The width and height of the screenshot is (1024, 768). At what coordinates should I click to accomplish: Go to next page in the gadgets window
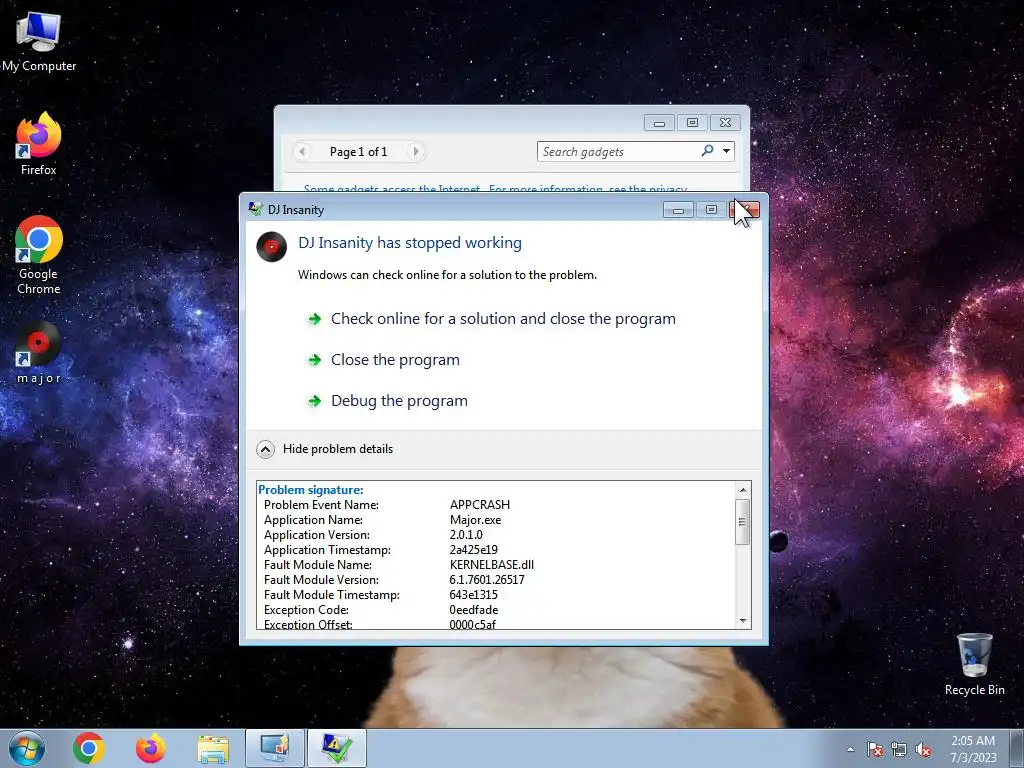415,152
